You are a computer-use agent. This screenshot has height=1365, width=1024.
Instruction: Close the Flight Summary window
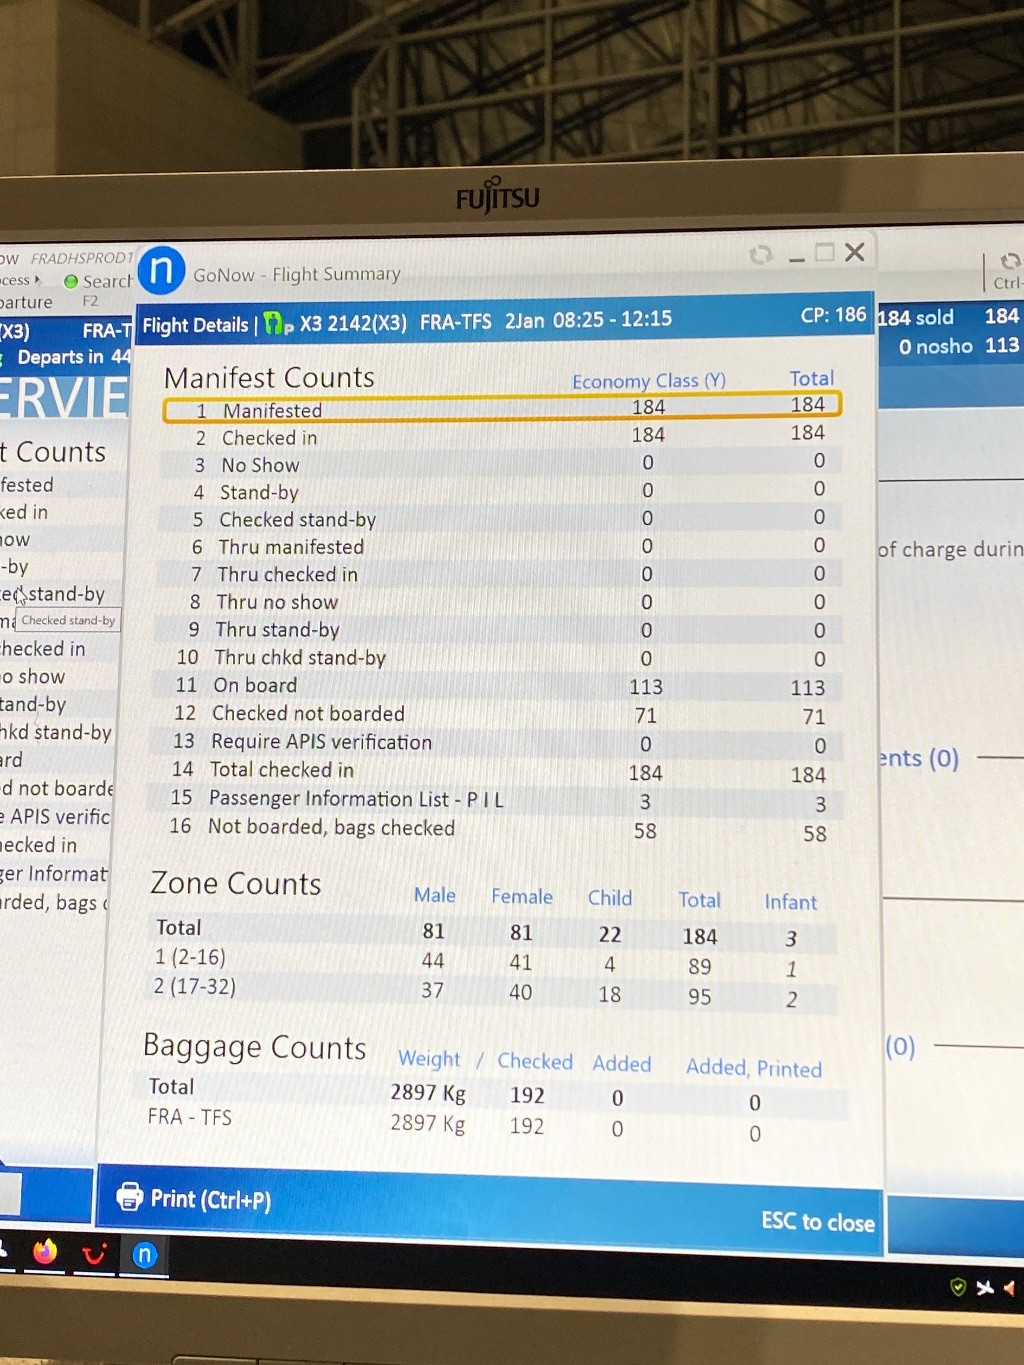(854, 252)
